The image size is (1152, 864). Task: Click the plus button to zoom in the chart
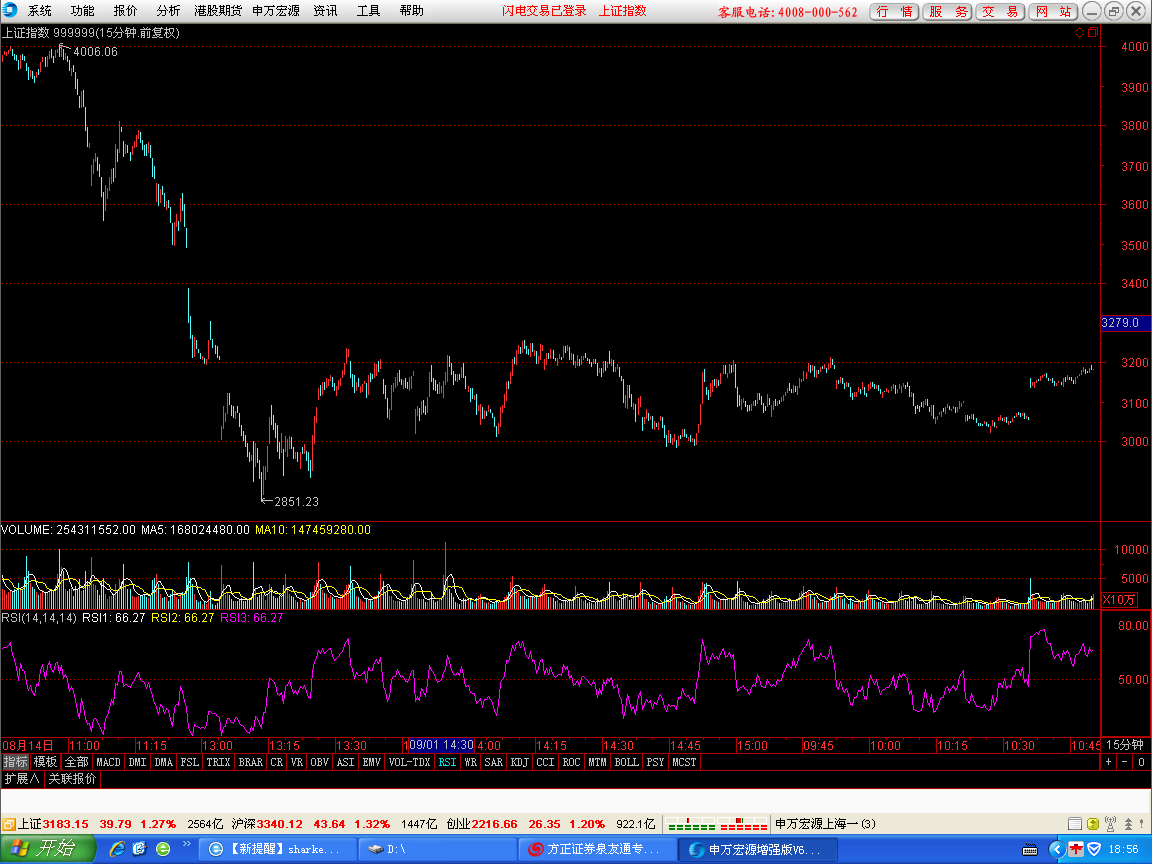click(x=1109, y=762)
